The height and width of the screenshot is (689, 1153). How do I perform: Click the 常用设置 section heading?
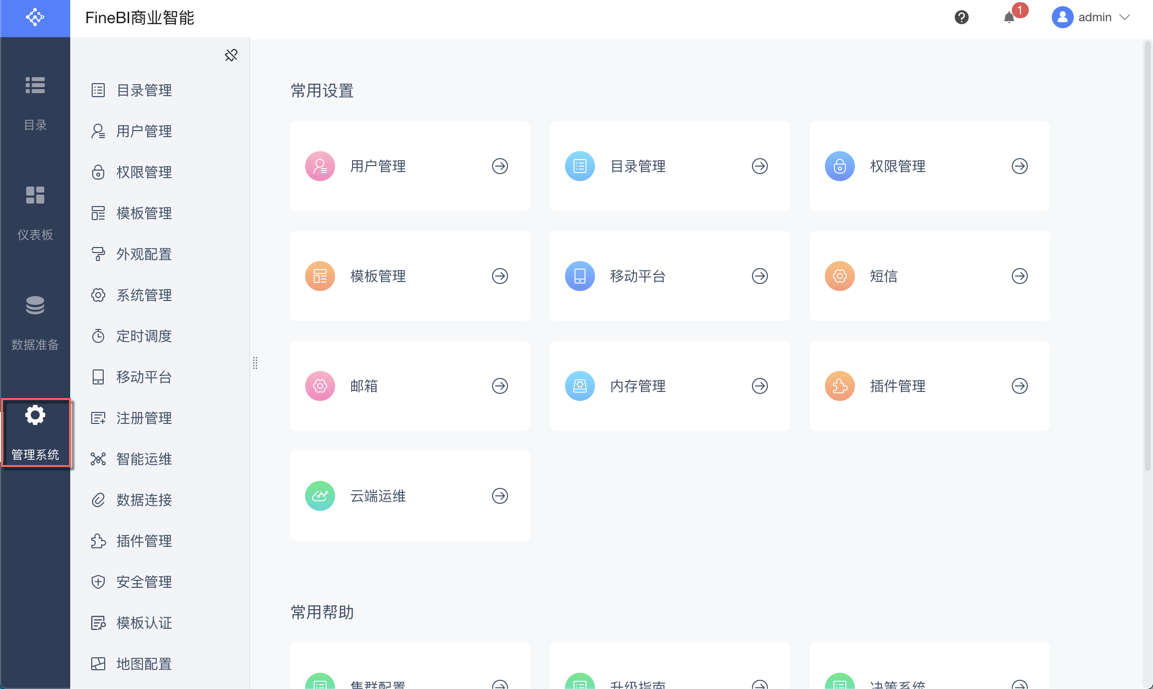pyautogui.click(x=322, y=90)
